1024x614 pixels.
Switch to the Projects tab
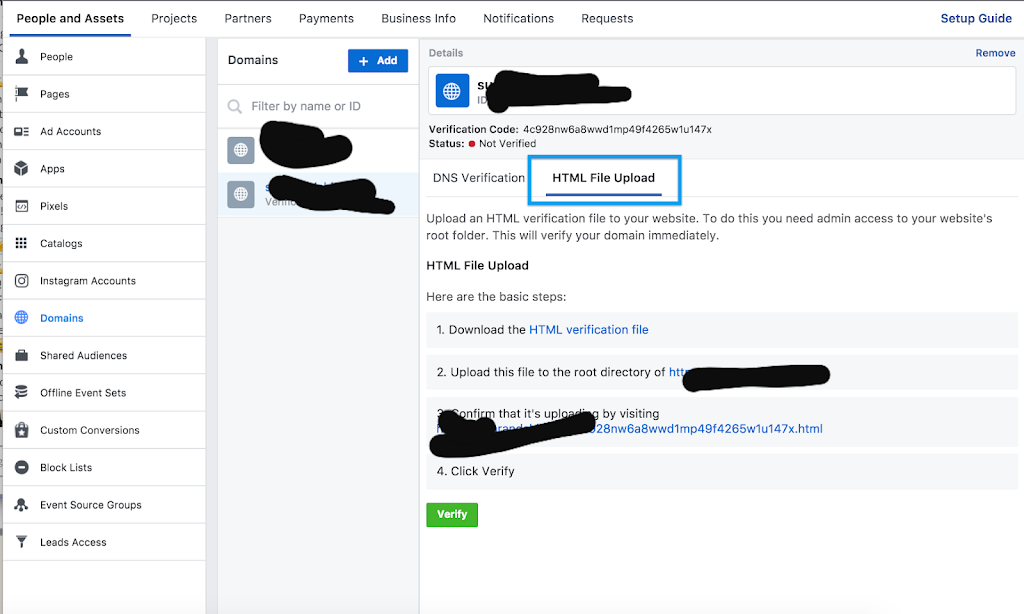click(174, 18)
